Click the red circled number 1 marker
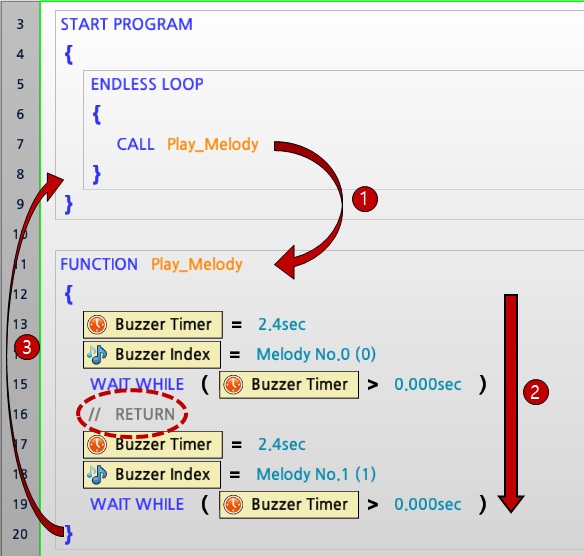The width and height of the screenshot is (584, 556). pos(365,199)
